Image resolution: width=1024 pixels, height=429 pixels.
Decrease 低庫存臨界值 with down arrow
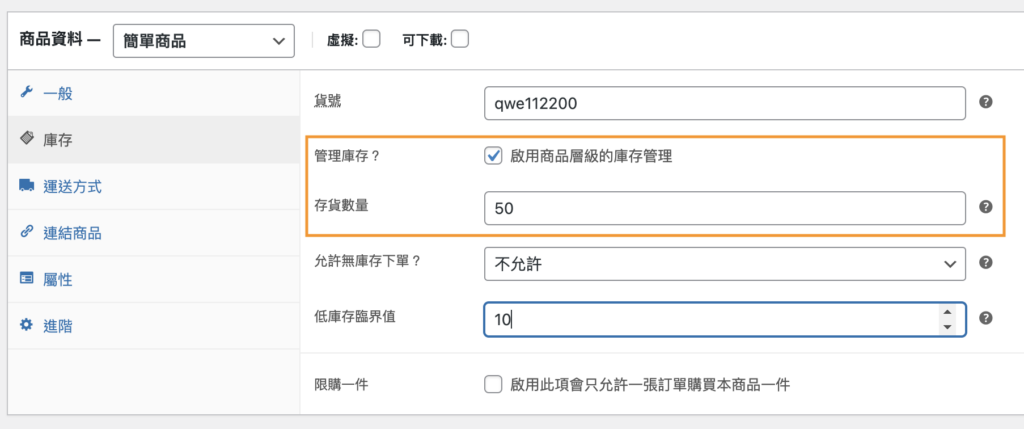click(947, 326)
